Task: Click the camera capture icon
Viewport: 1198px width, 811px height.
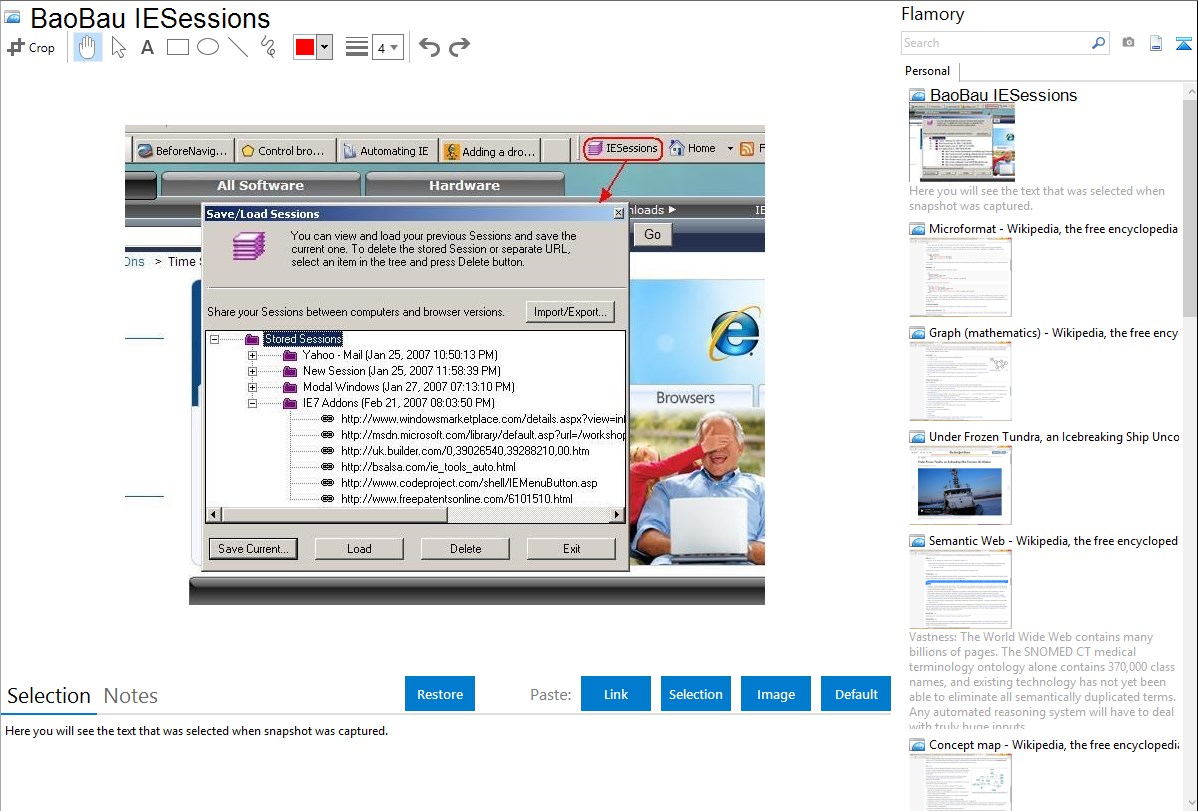Action: [x=1128, y=43]
